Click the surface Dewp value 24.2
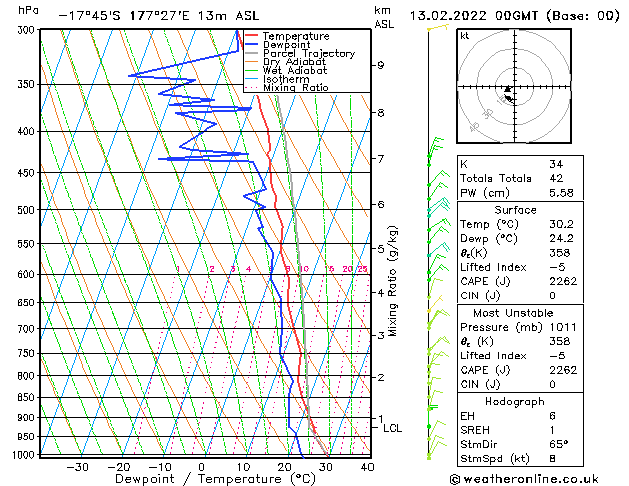This screenshot has width=629, height=486. coord(561,239)
